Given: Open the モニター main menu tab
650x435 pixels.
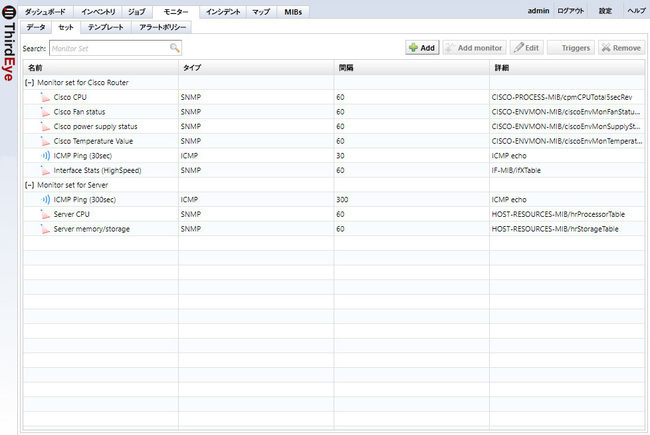Looking at the screenshot, I should click(175, 11).
